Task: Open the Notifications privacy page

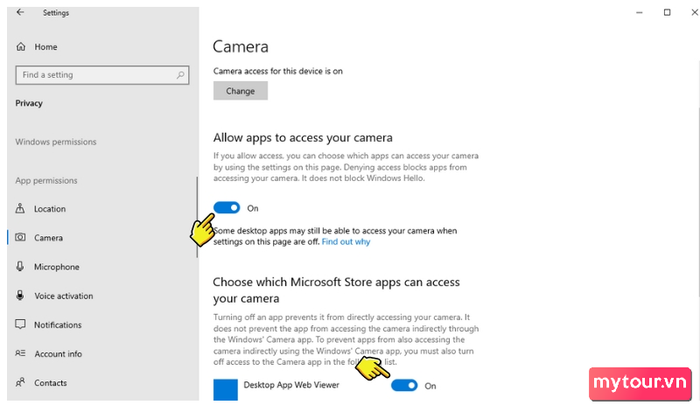Action: pos(58,325)
